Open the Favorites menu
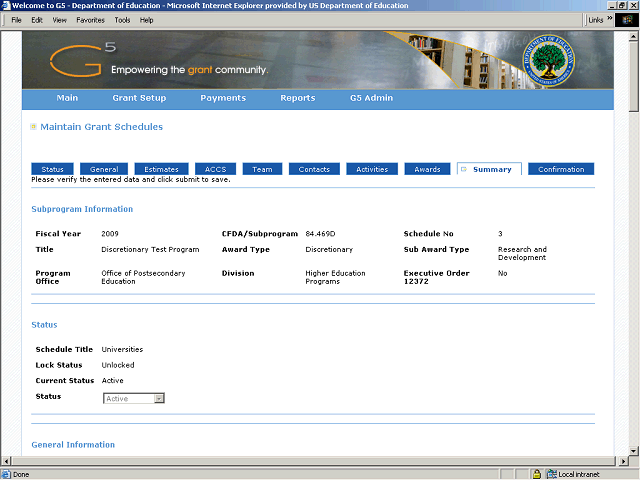Image resolution: width=640 pixels, height=480 pixels. [91, 20]
